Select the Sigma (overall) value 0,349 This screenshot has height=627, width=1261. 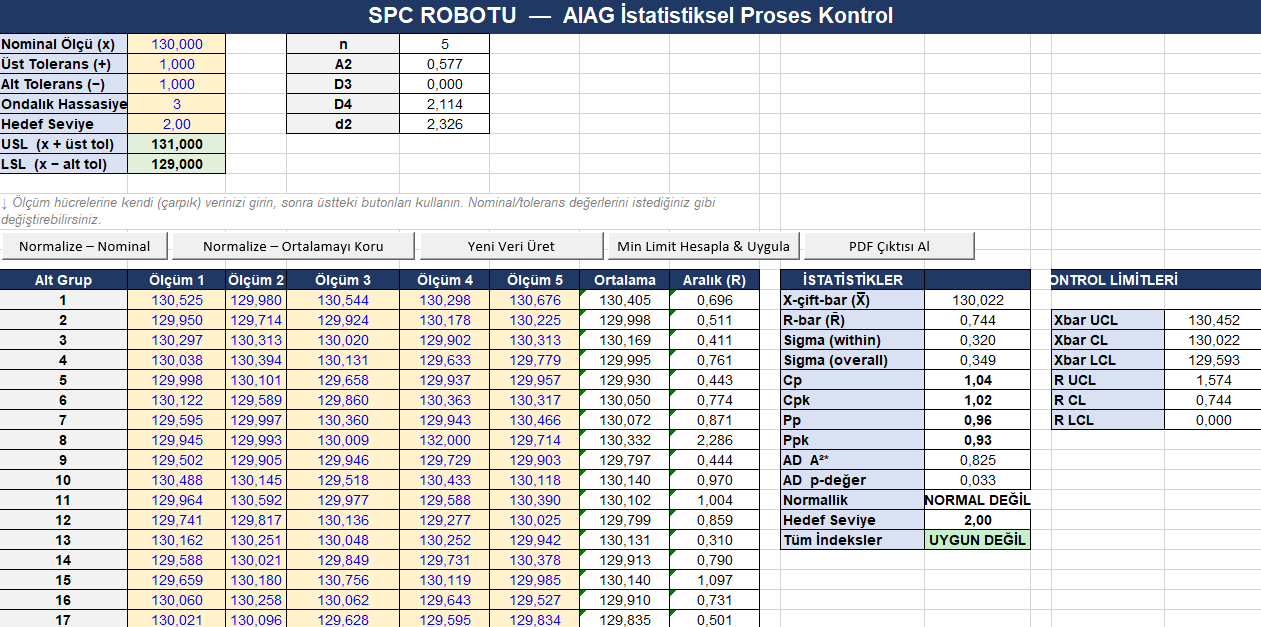977,360
